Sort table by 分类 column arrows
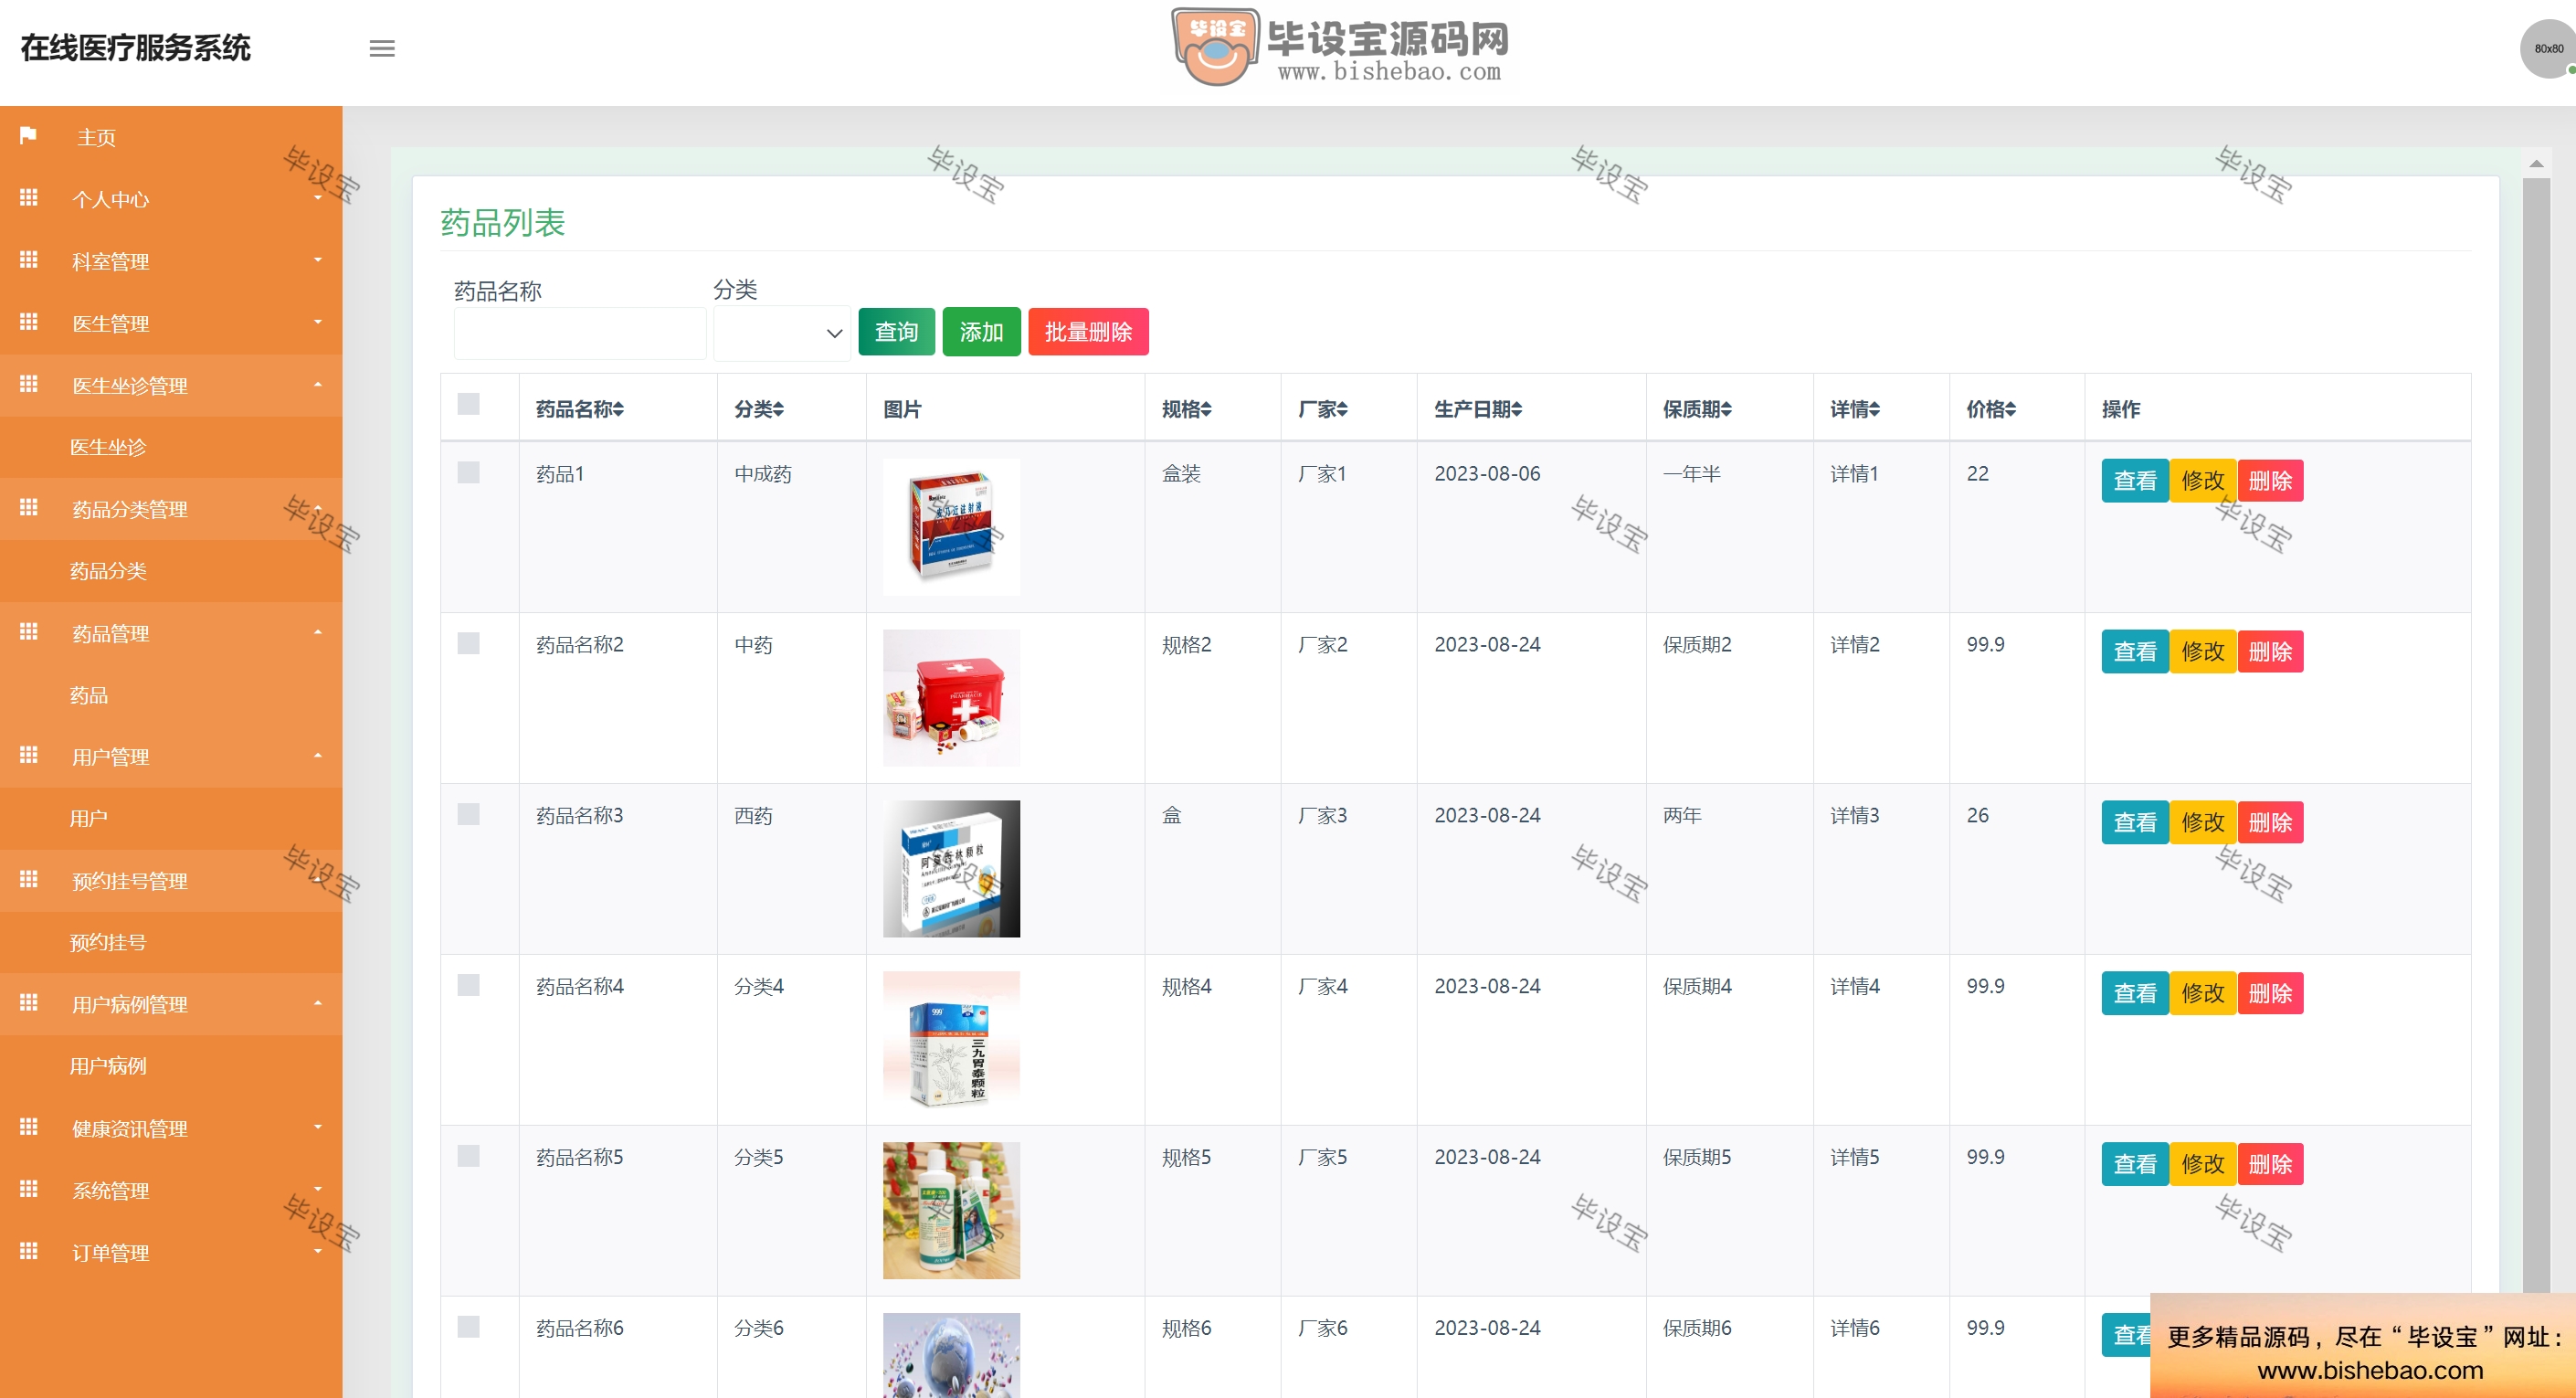 (779, 409)
